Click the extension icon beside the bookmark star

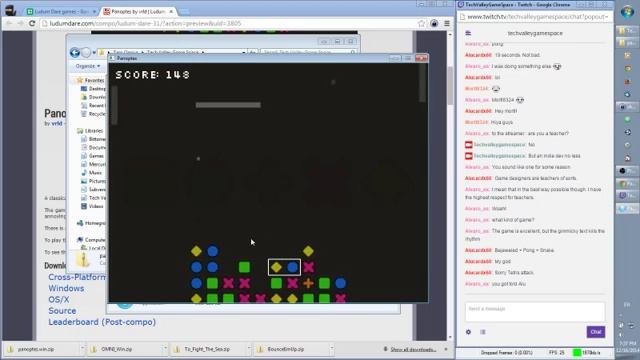434,24
